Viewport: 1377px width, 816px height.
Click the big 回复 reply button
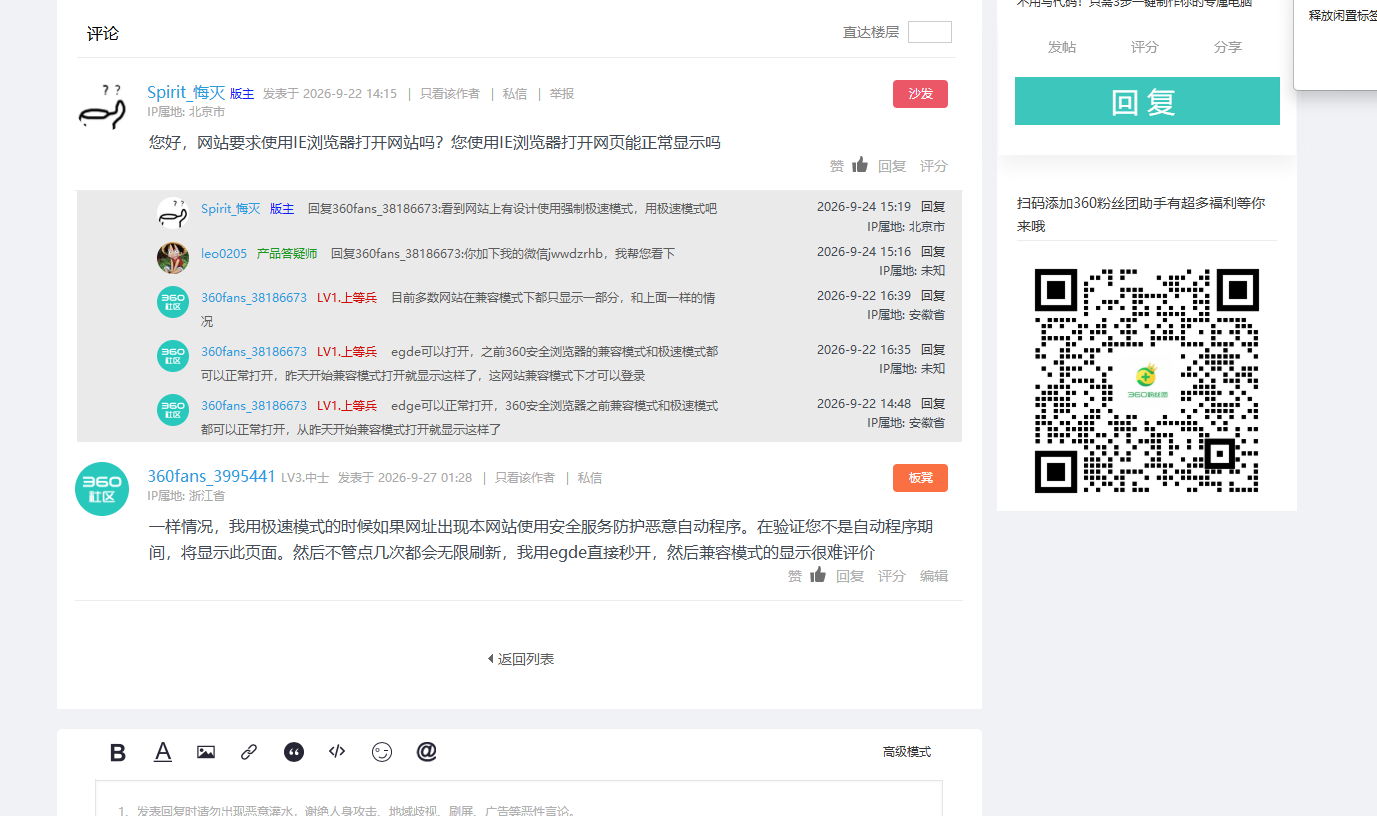click(x=1147, y=101)
